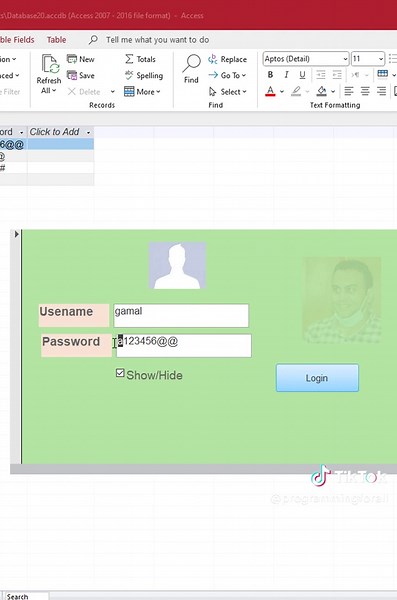Click the Delete record button
This screenshot has width=397, height=600.
pos(84,92)
